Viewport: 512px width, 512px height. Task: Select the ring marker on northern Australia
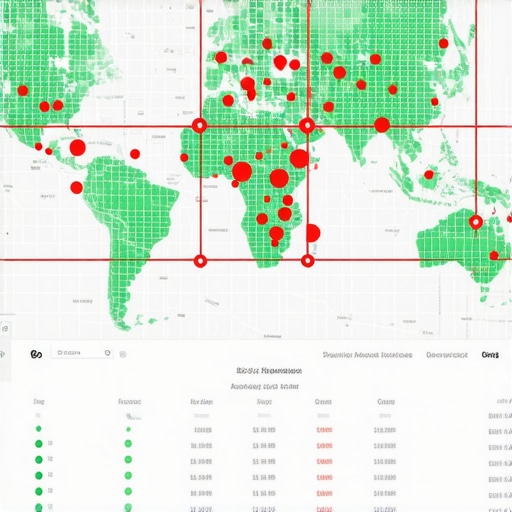pos(476,222)
